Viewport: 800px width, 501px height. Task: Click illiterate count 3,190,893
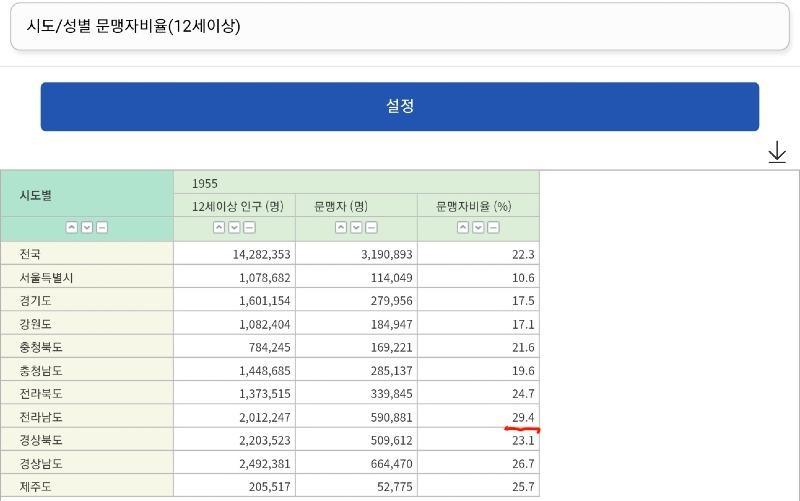(387, 254)
